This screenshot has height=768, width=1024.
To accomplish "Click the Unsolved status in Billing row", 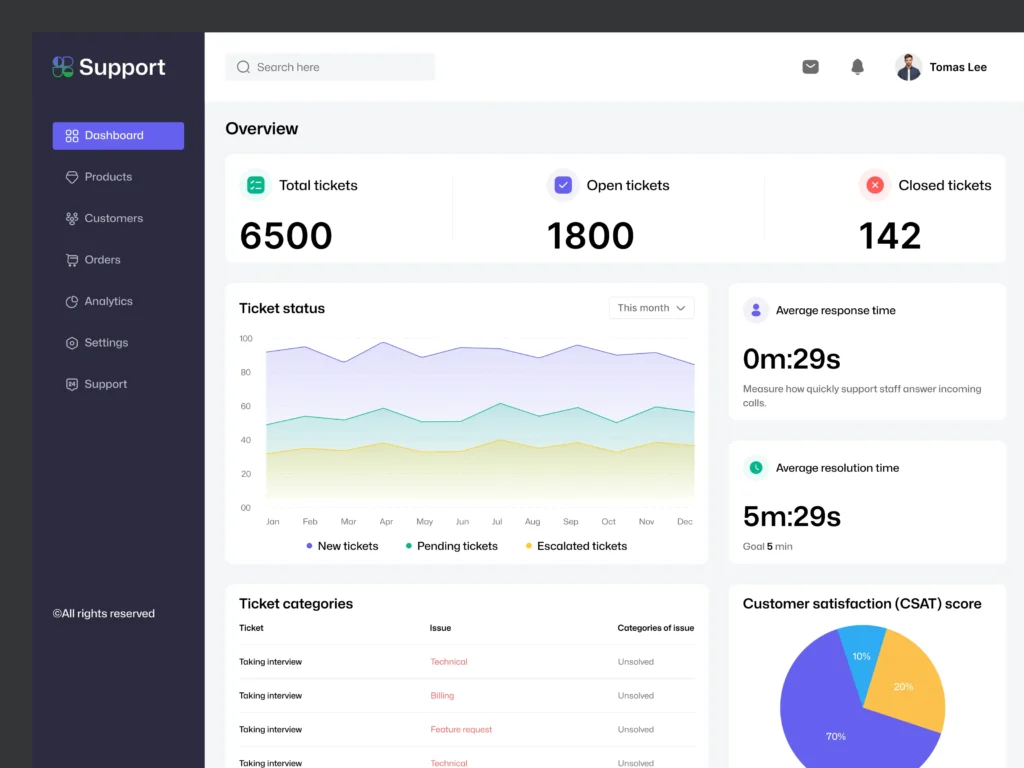I will tap(635, 696).
